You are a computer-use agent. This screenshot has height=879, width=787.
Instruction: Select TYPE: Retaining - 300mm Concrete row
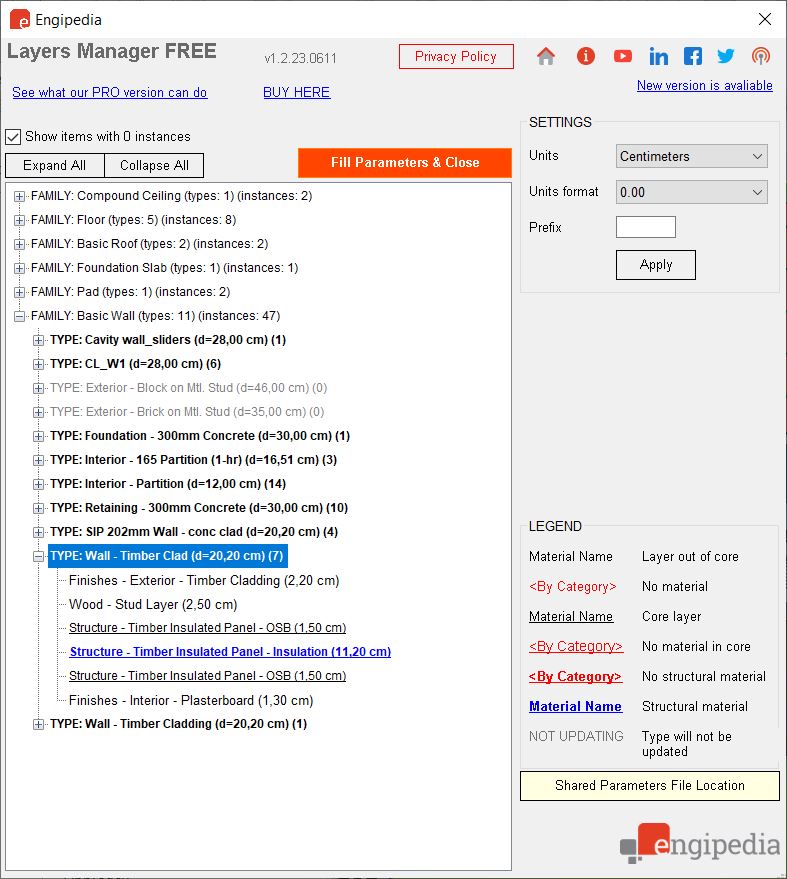(x=199, y=508)
